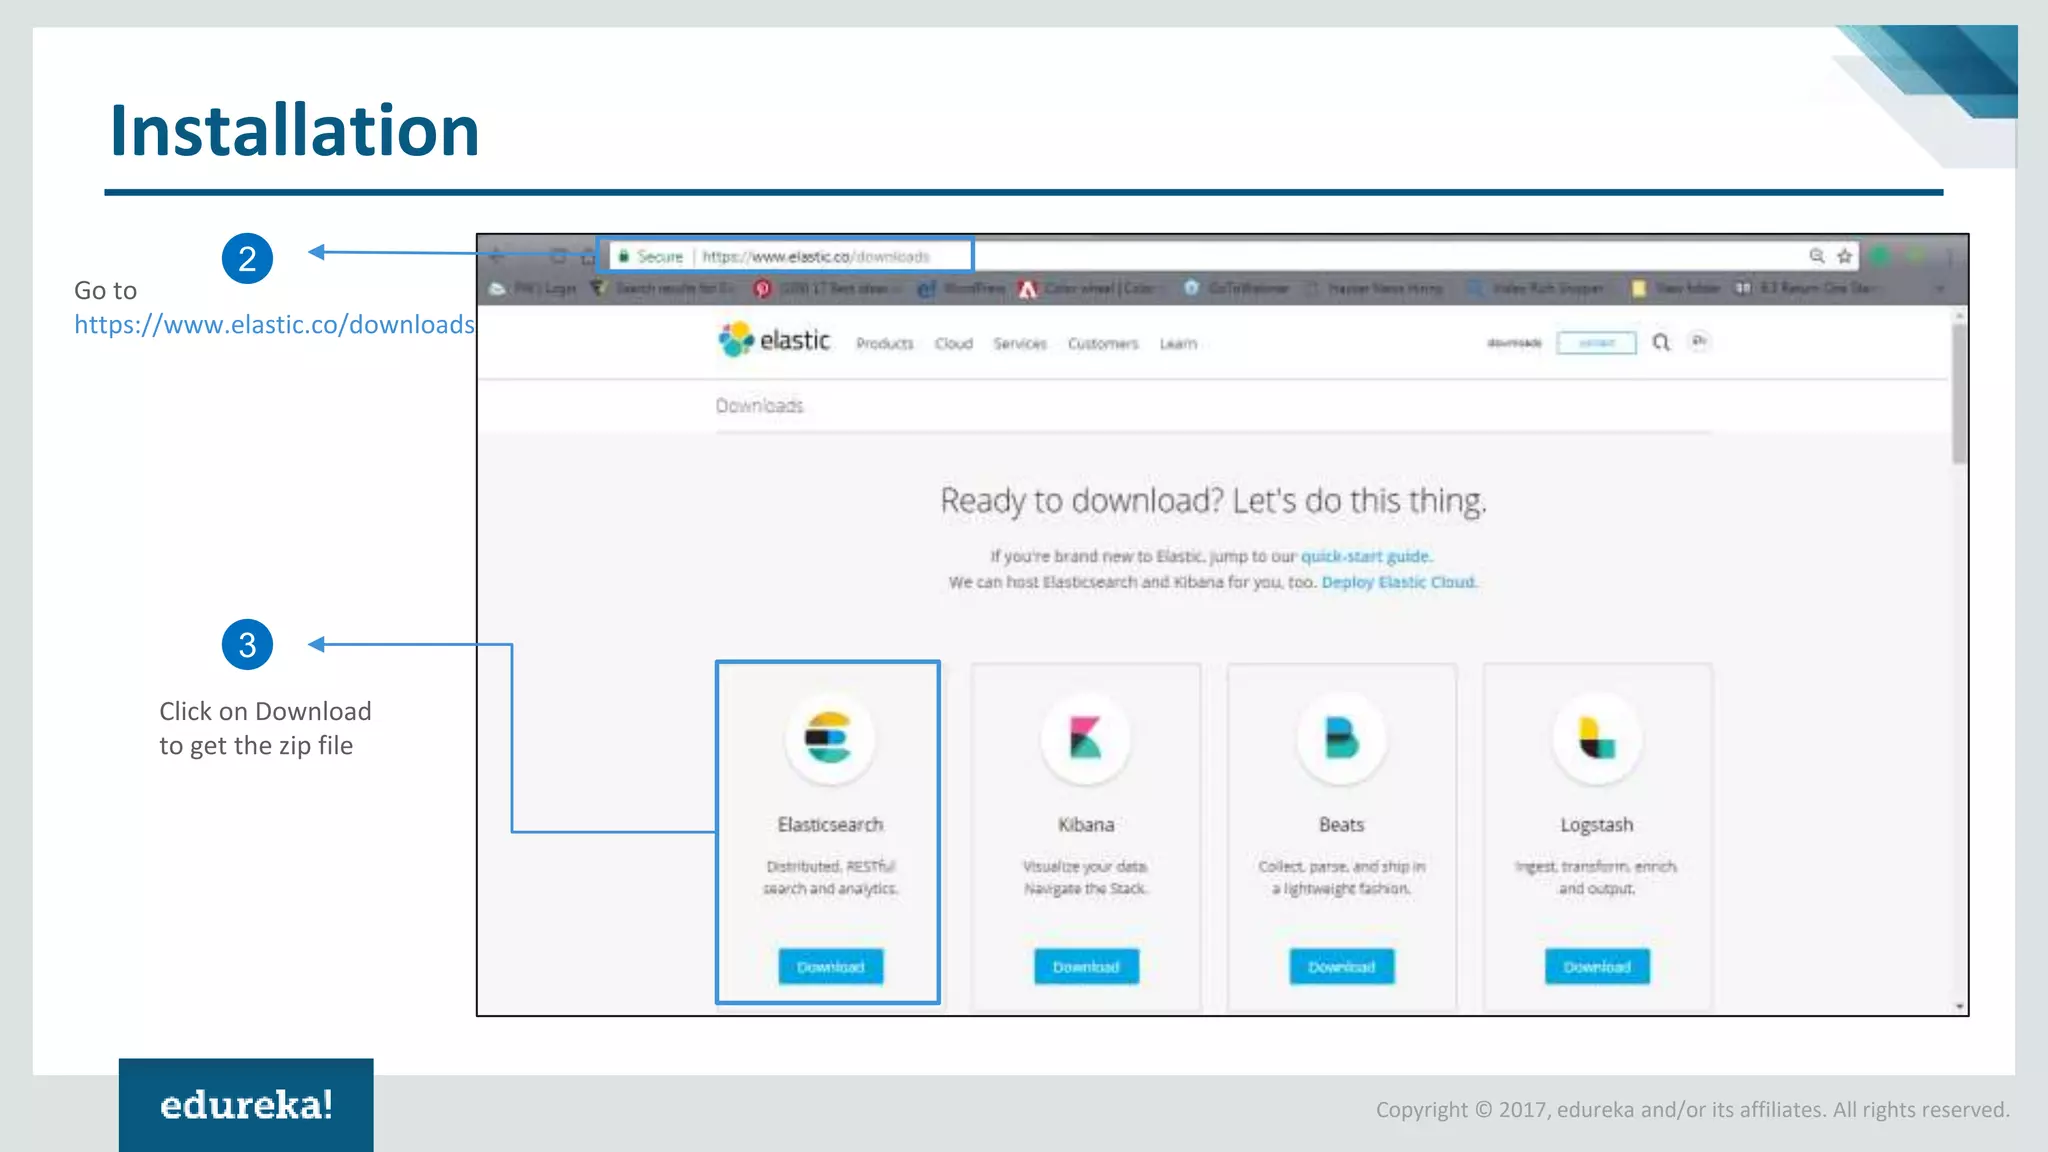
Task: Click the Elasticsearch product logo
Action: pyautogui.click(x=829, y=738)
